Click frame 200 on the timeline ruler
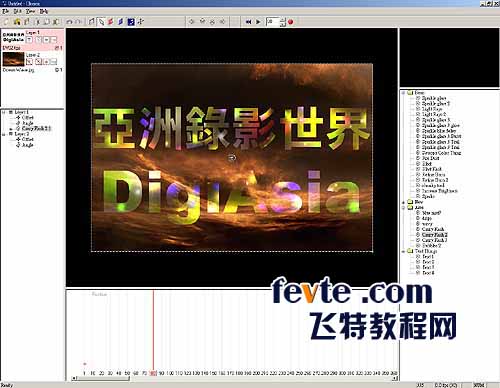 pyautogui.click(x=256, y=373)
